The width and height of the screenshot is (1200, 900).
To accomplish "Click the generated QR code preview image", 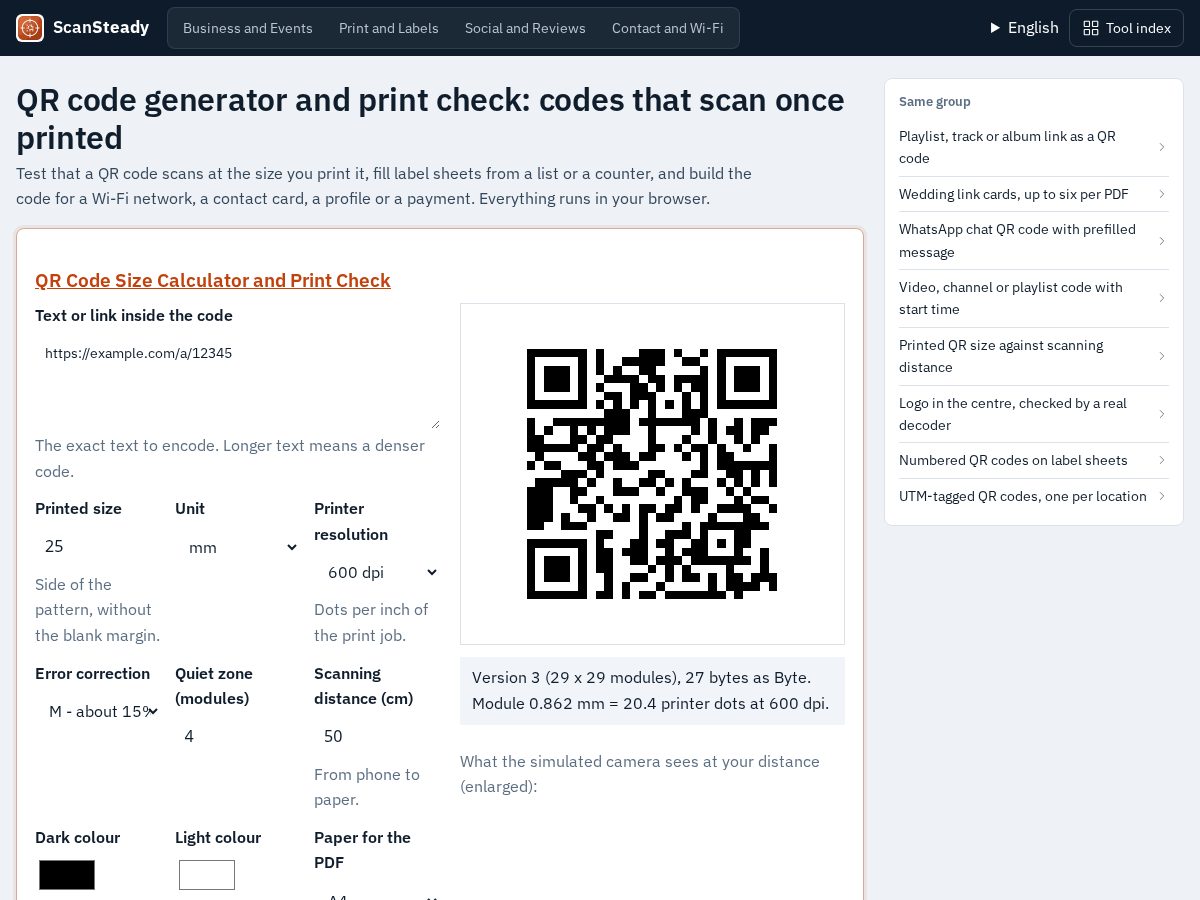I will pos(652,474).
